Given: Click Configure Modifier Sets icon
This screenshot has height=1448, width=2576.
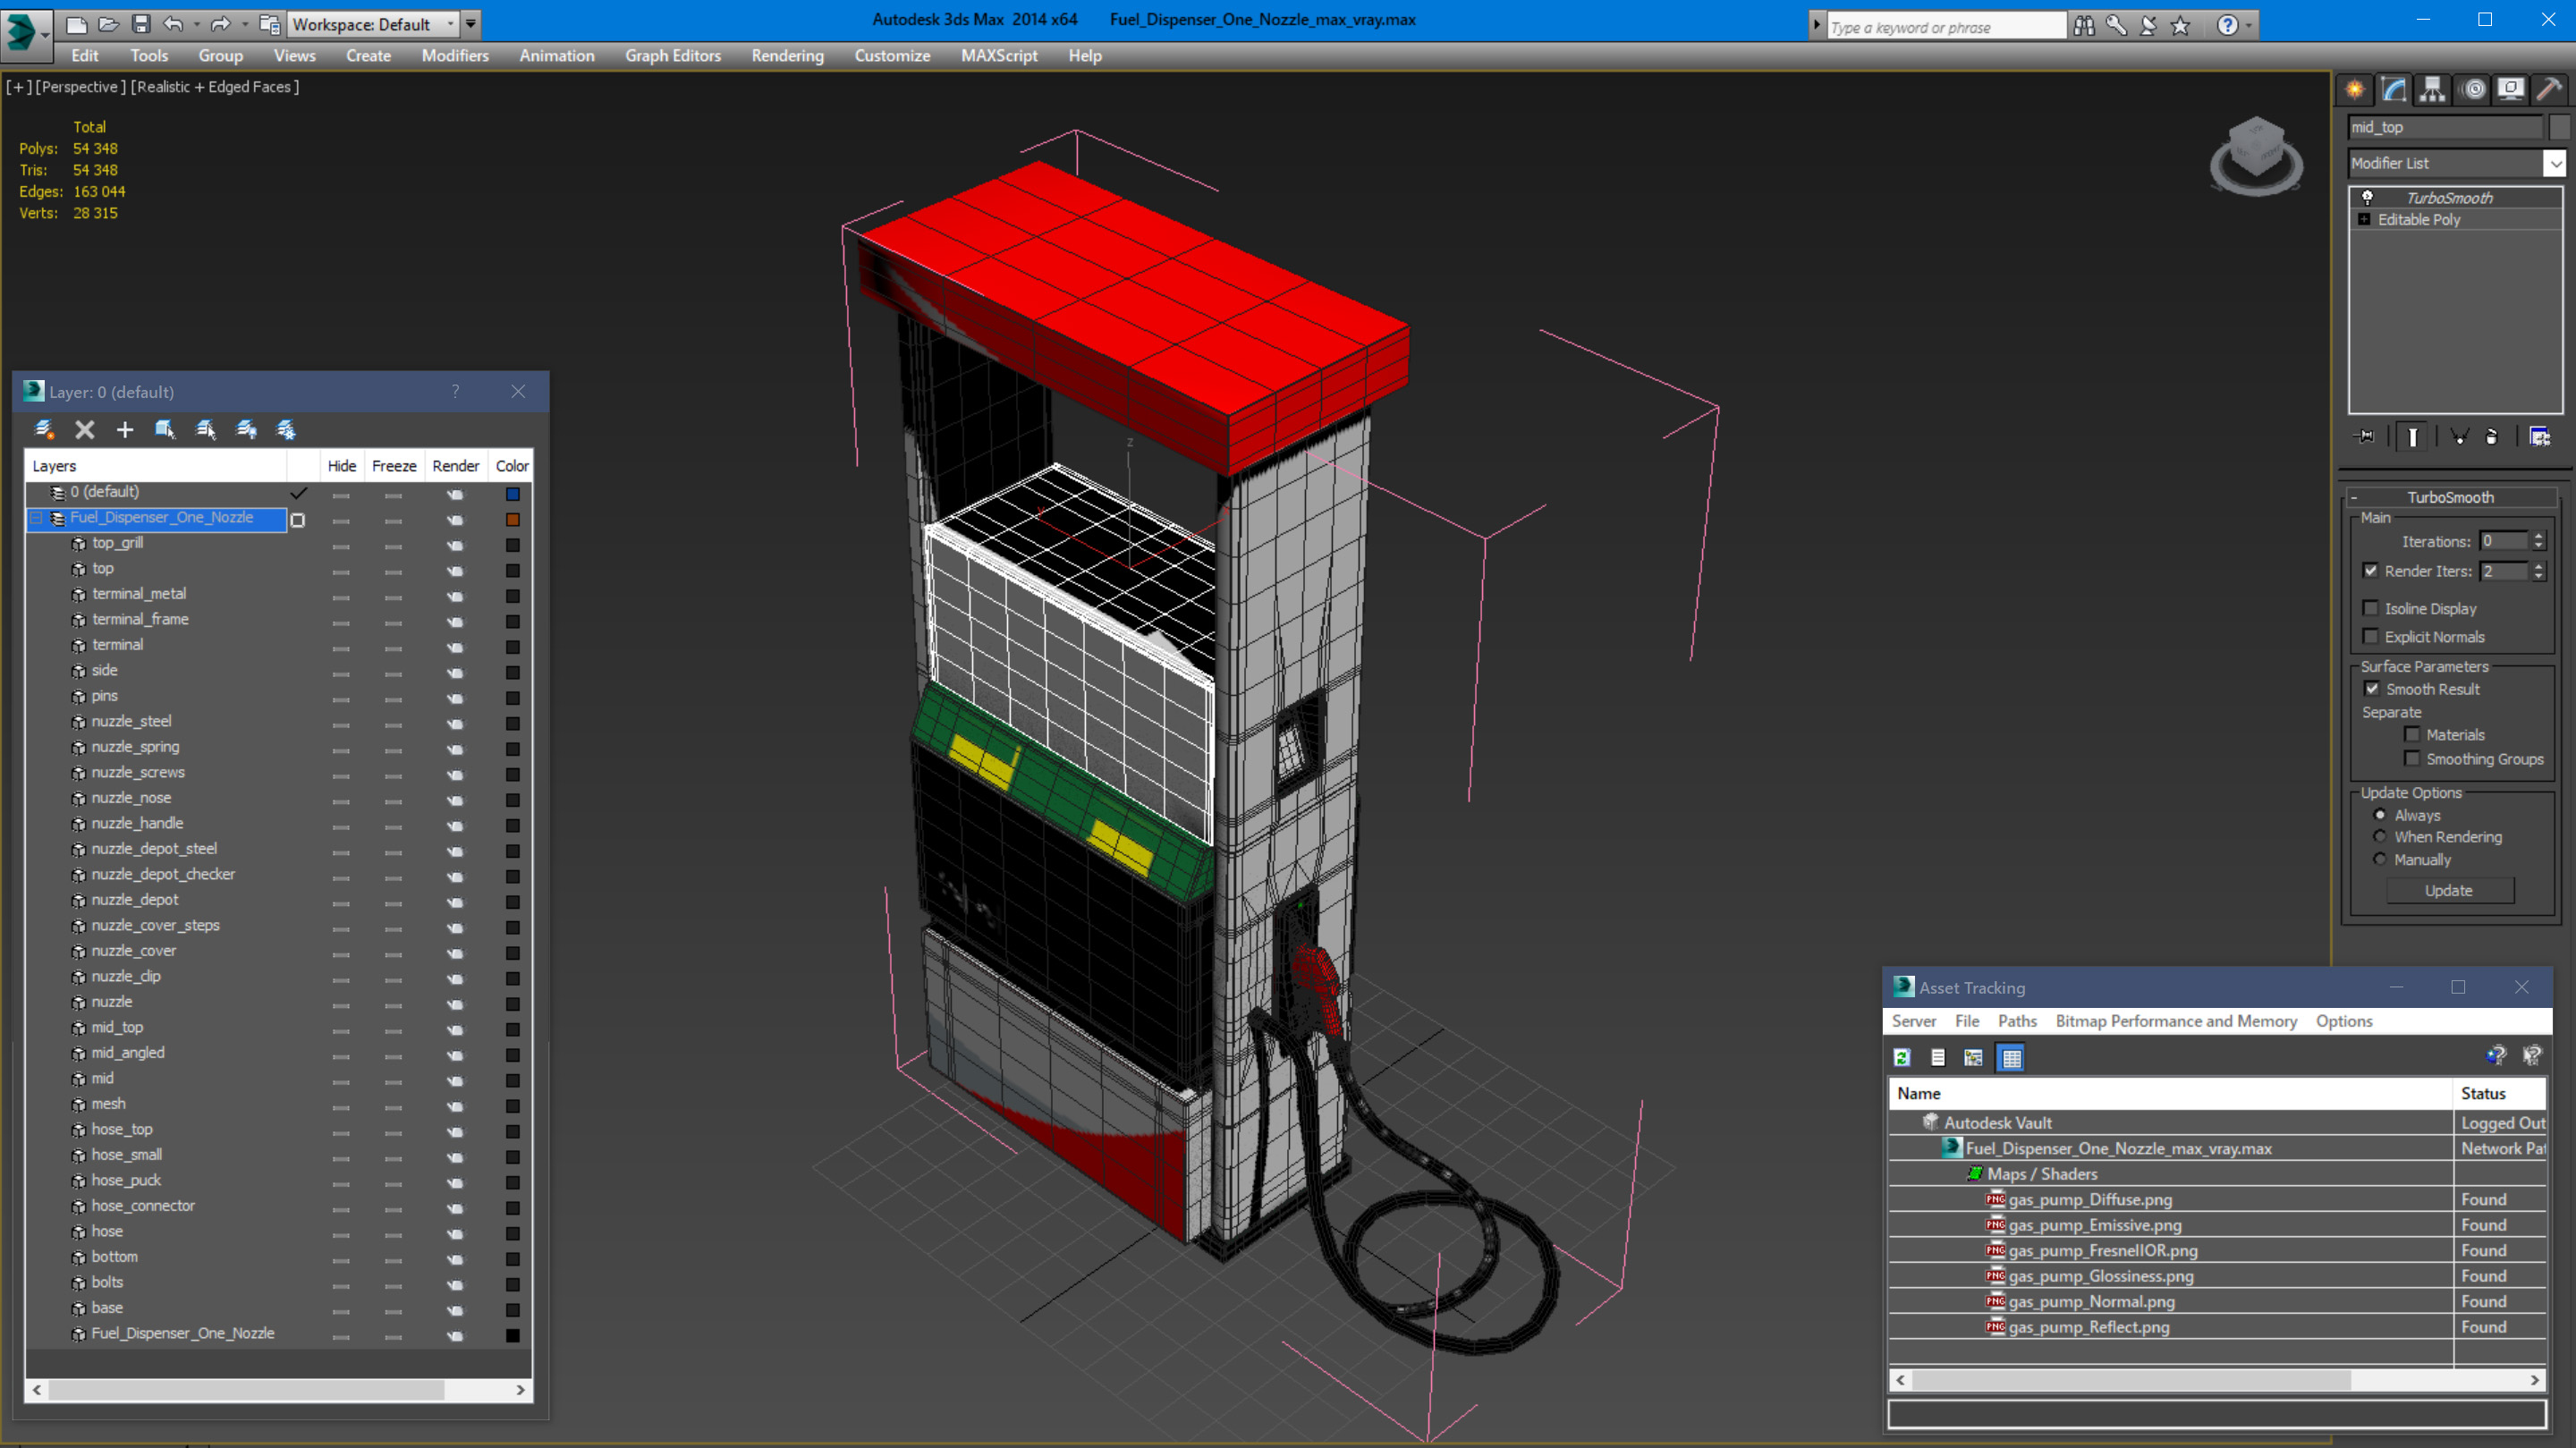Looking at the screenshot, I should tap(2539, 436).
